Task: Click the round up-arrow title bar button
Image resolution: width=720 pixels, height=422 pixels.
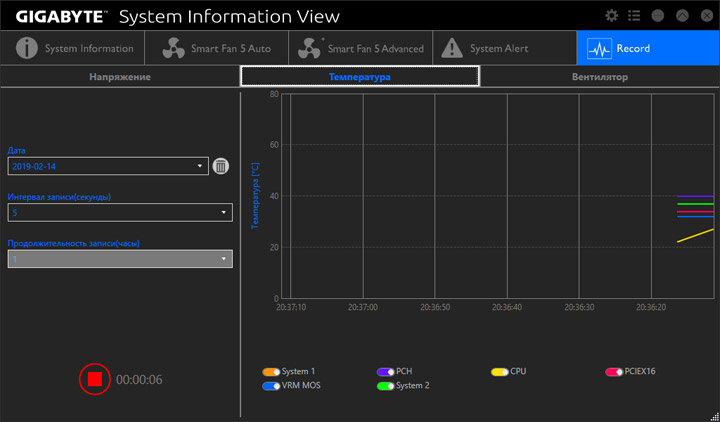Action: coord(682,16)
